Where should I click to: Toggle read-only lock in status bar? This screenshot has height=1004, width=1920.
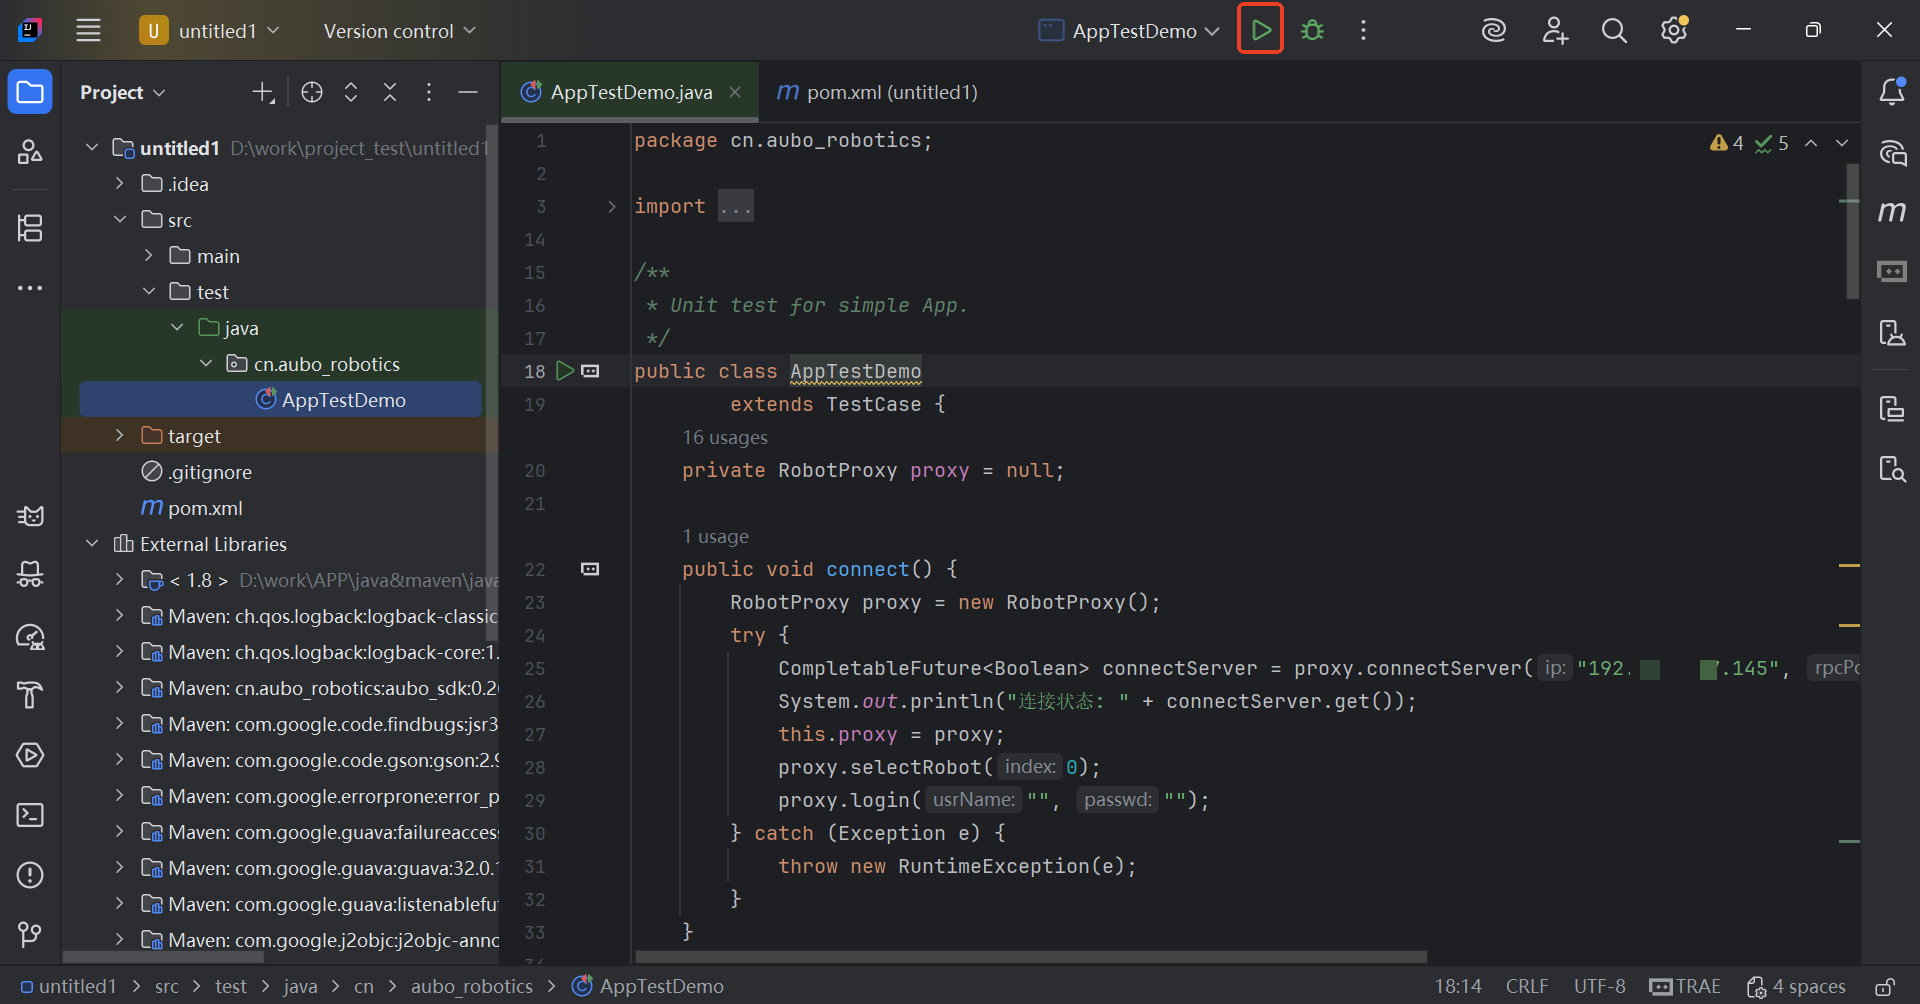pos(1884,987)
